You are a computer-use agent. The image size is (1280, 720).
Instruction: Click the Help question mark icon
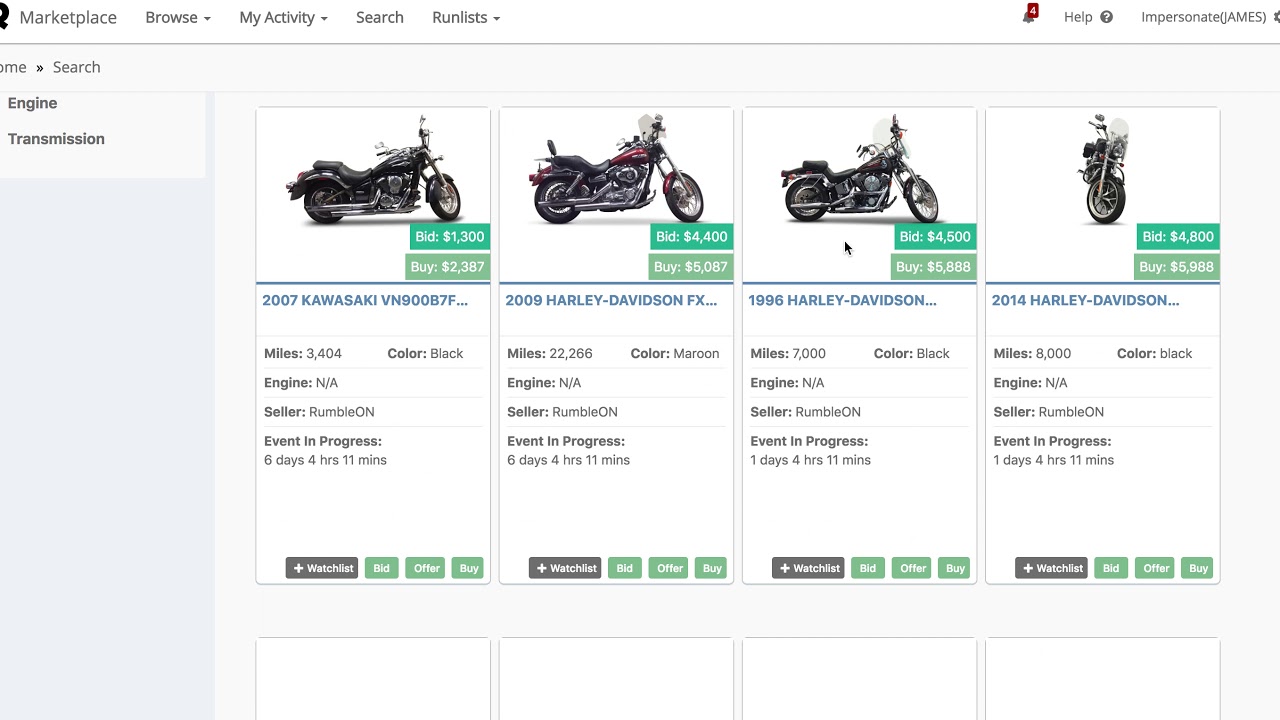click(1106, 17)
